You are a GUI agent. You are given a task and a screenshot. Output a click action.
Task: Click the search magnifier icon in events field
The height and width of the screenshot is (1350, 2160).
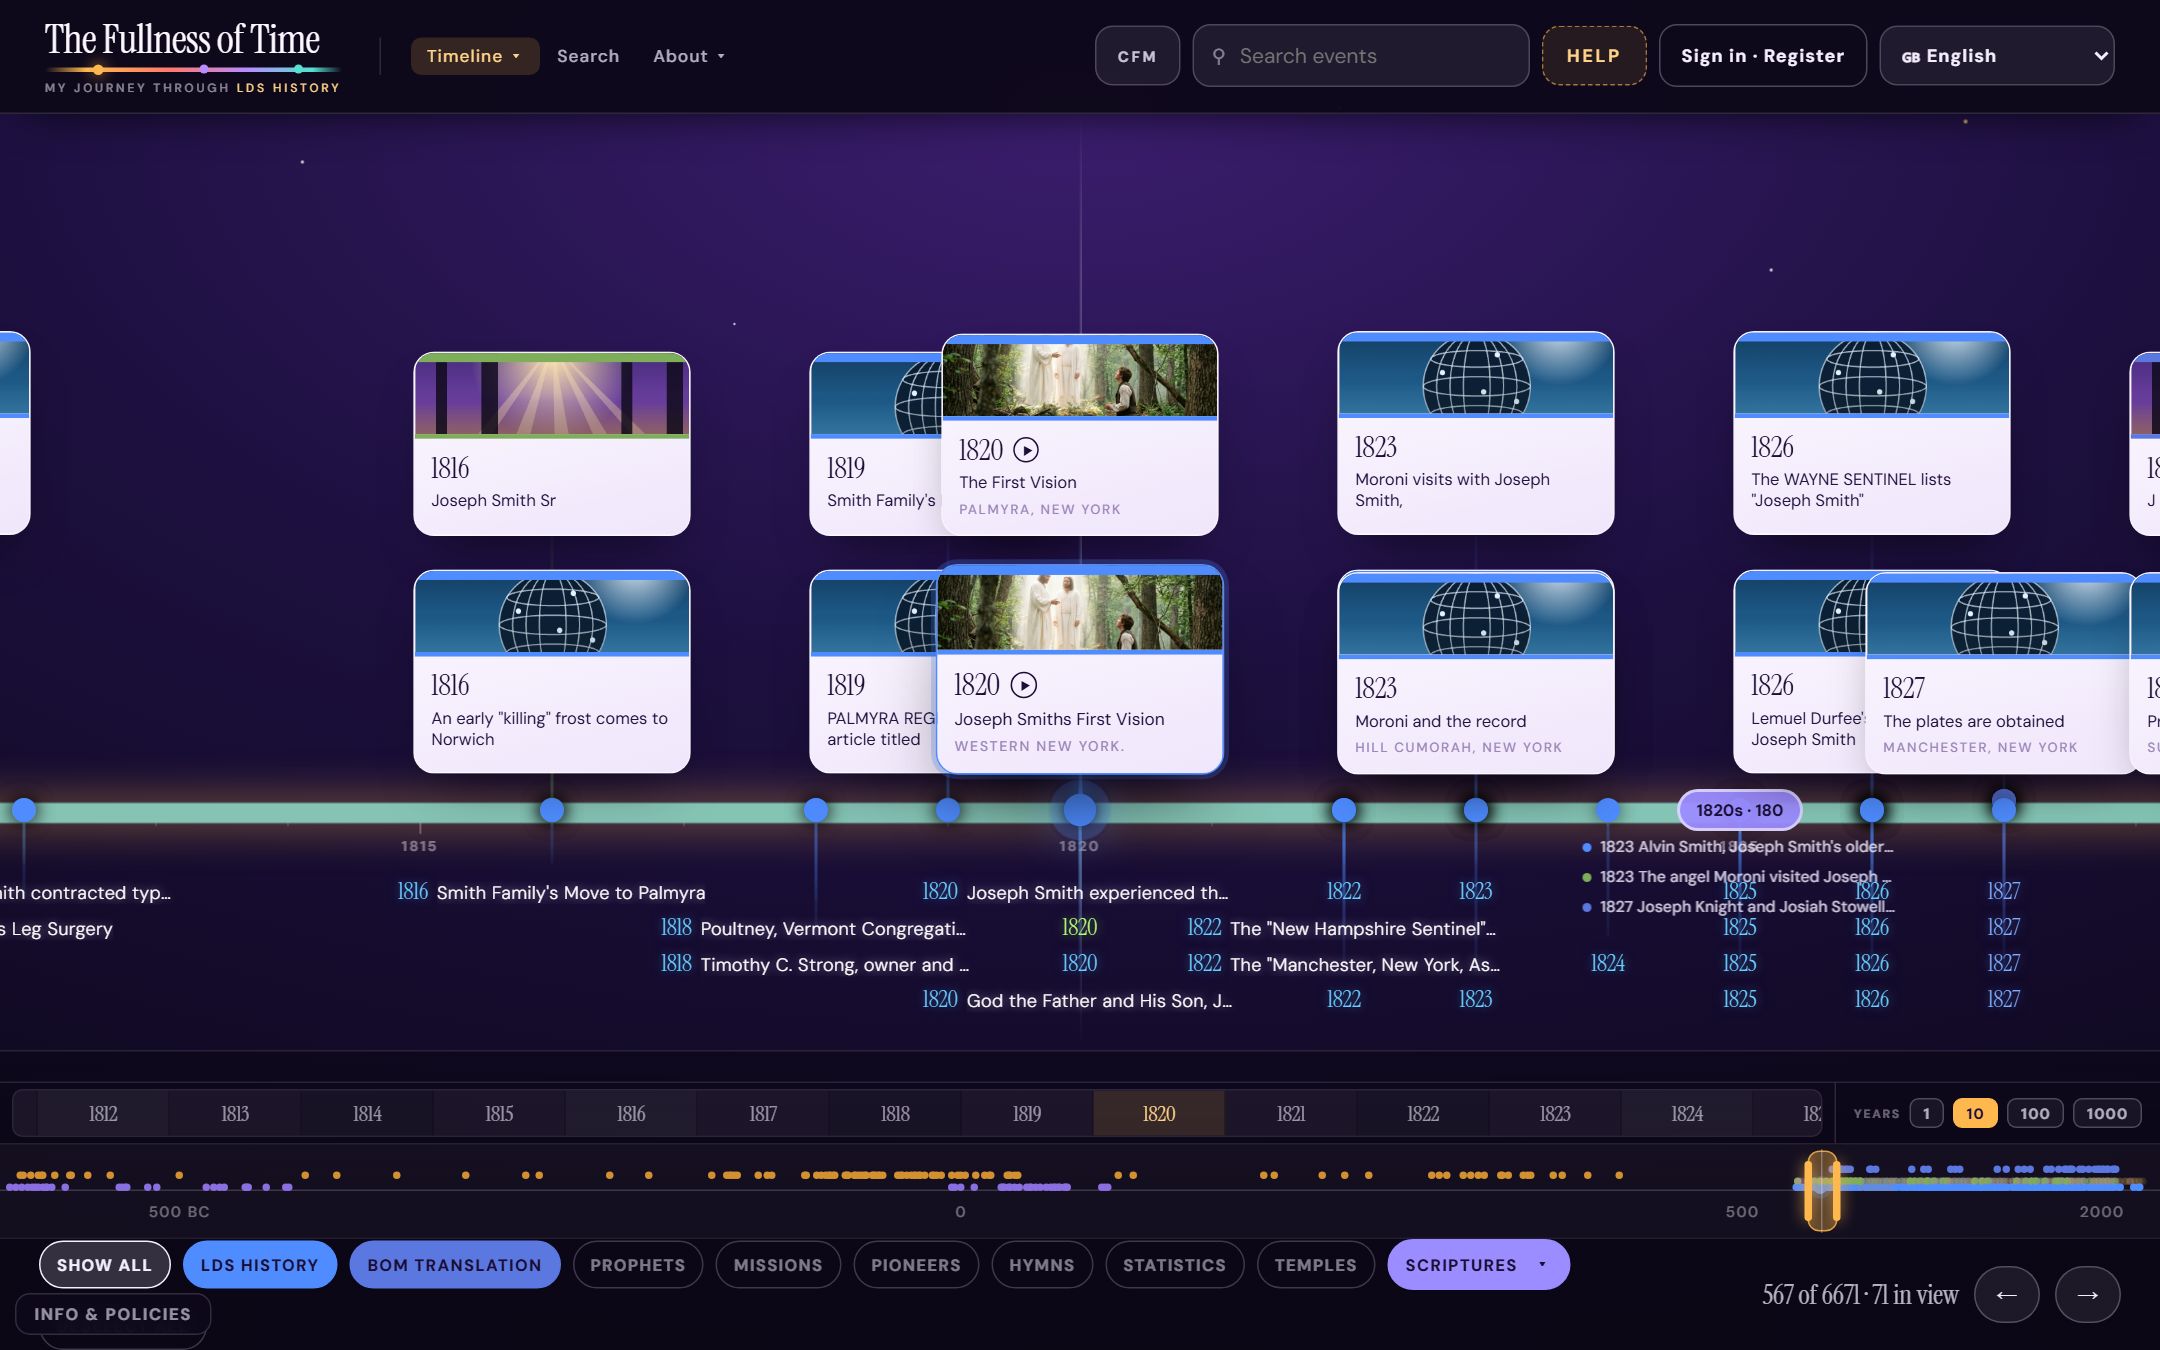[1218, 56]
